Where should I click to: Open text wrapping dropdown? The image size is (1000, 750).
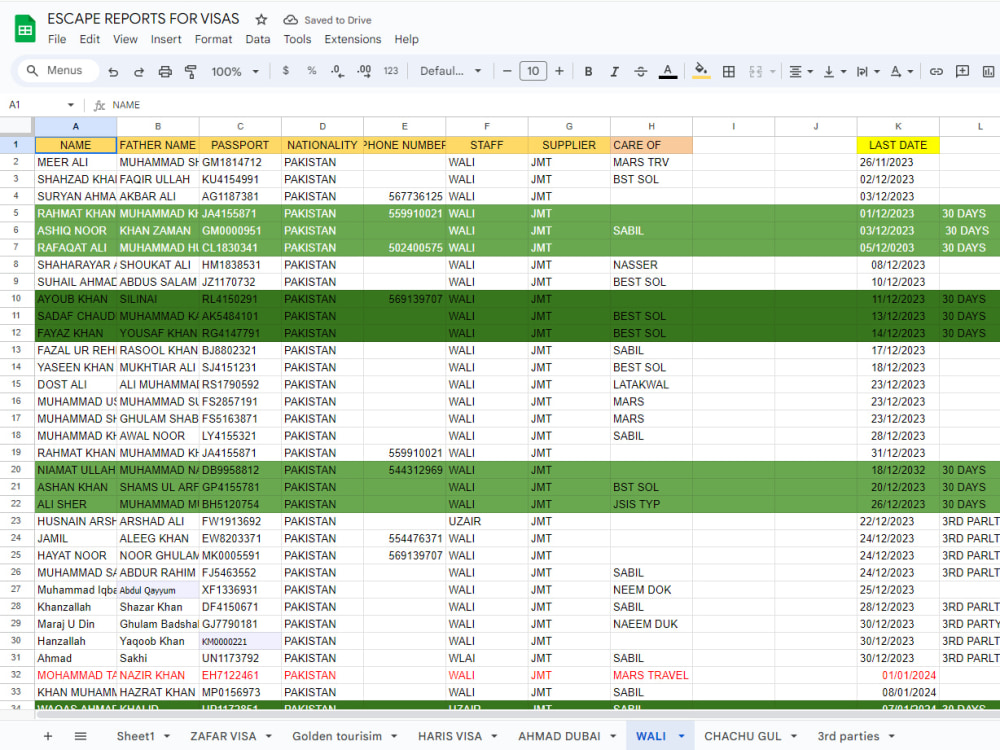868,71
